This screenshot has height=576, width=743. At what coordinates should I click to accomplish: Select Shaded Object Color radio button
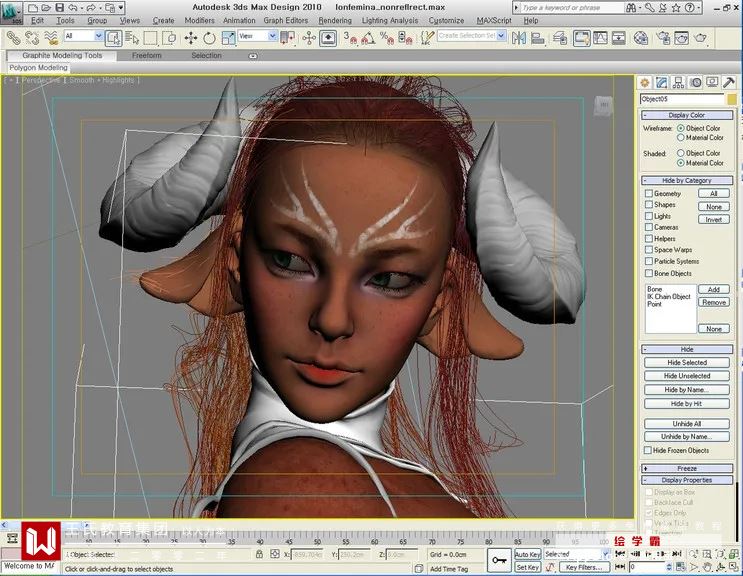681,153
